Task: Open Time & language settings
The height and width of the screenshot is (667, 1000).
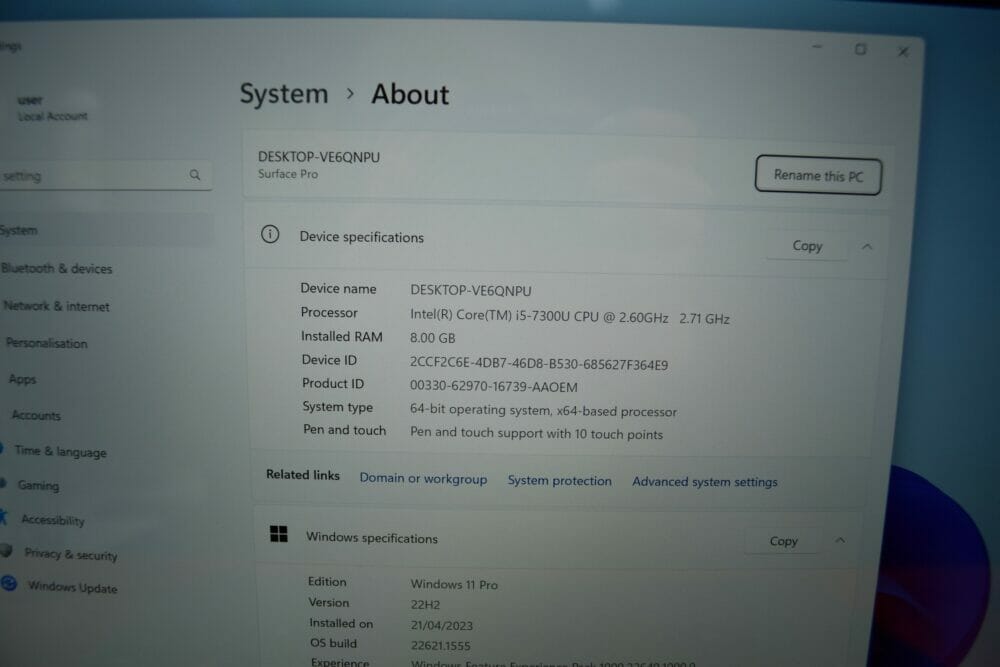Action: (x=61, y=451)
